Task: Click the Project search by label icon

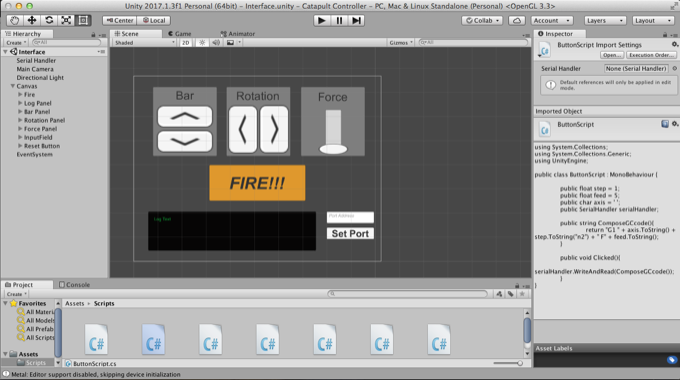Action: tap(510, 294)
